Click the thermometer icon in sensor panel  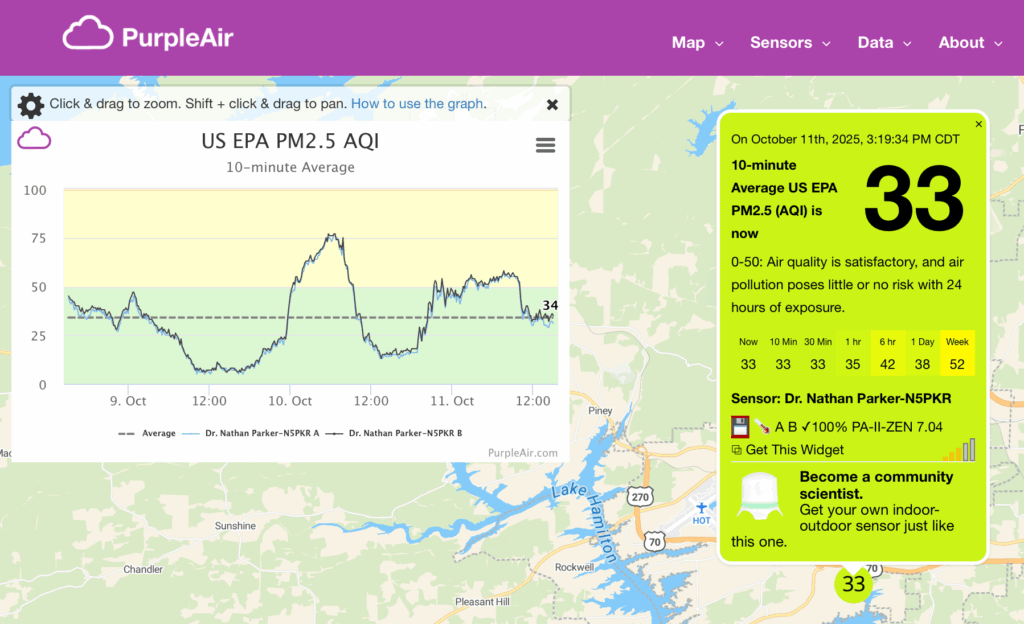pyautogui.click(x=761, y=427)
